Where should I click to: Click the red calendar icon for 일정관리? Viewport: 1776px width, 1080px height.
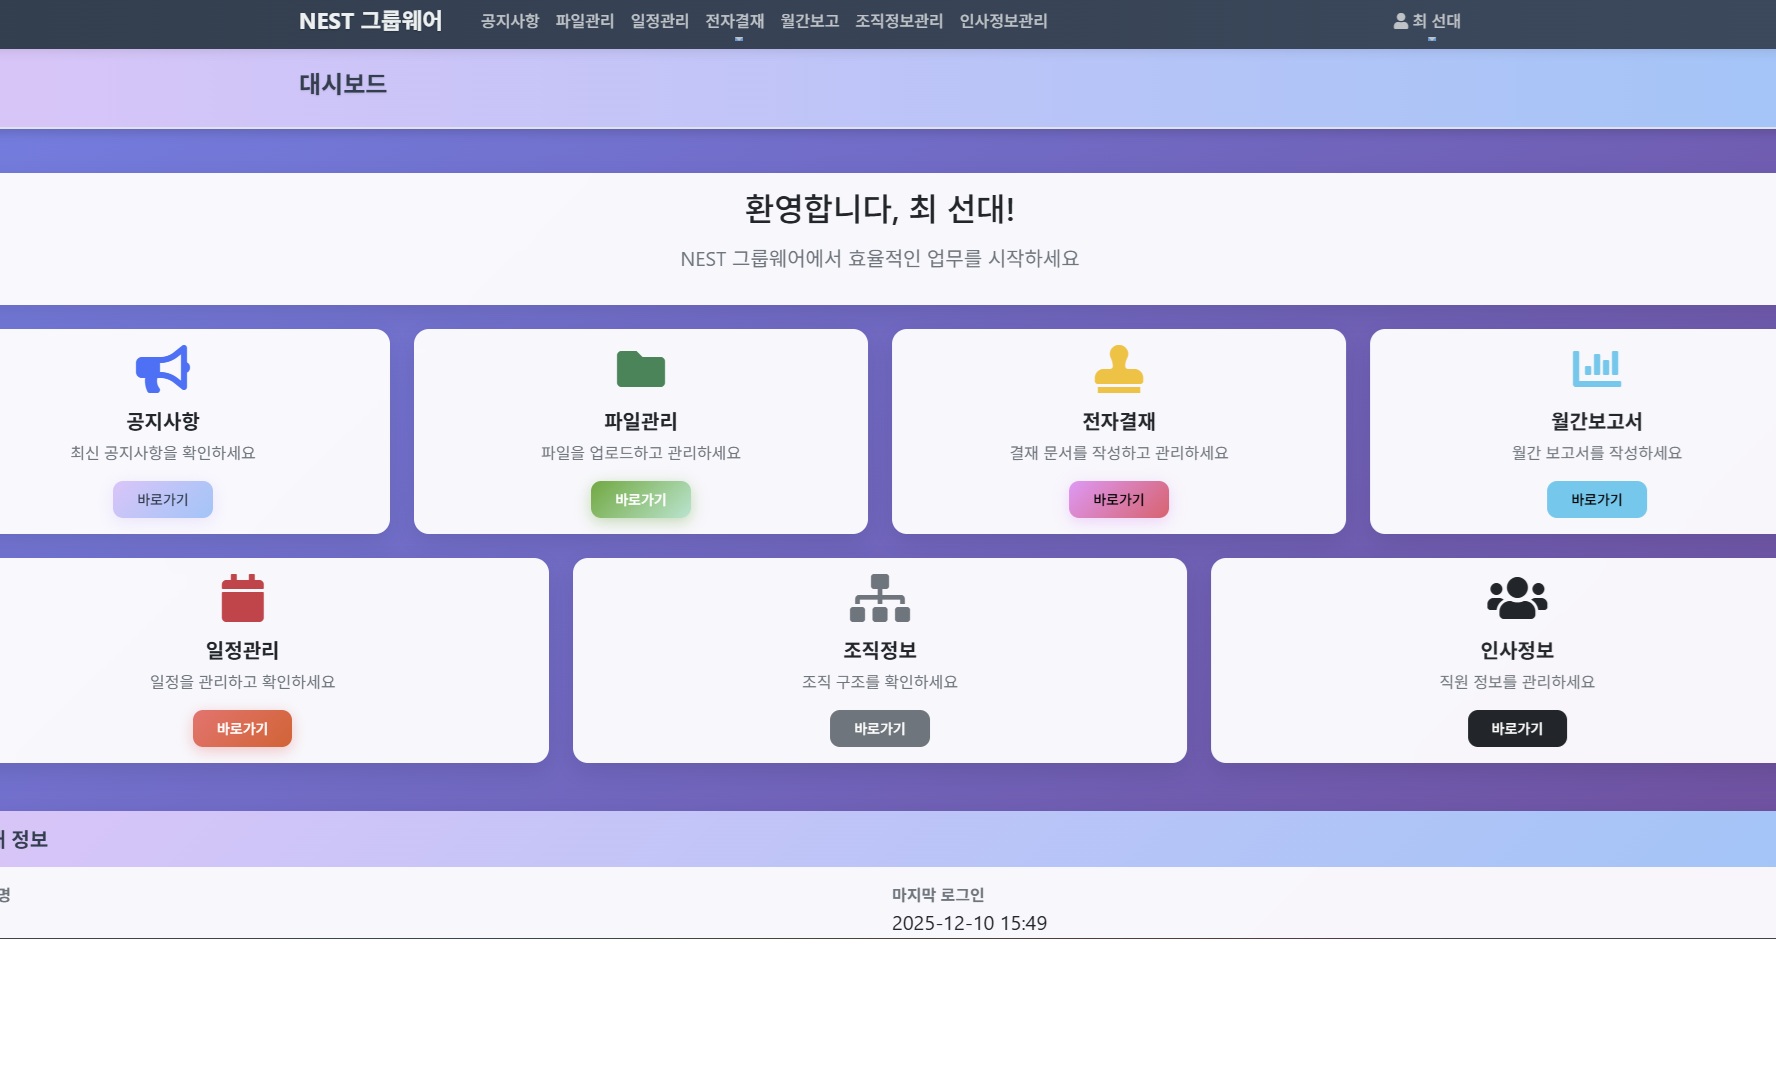(x=242, y=598)
